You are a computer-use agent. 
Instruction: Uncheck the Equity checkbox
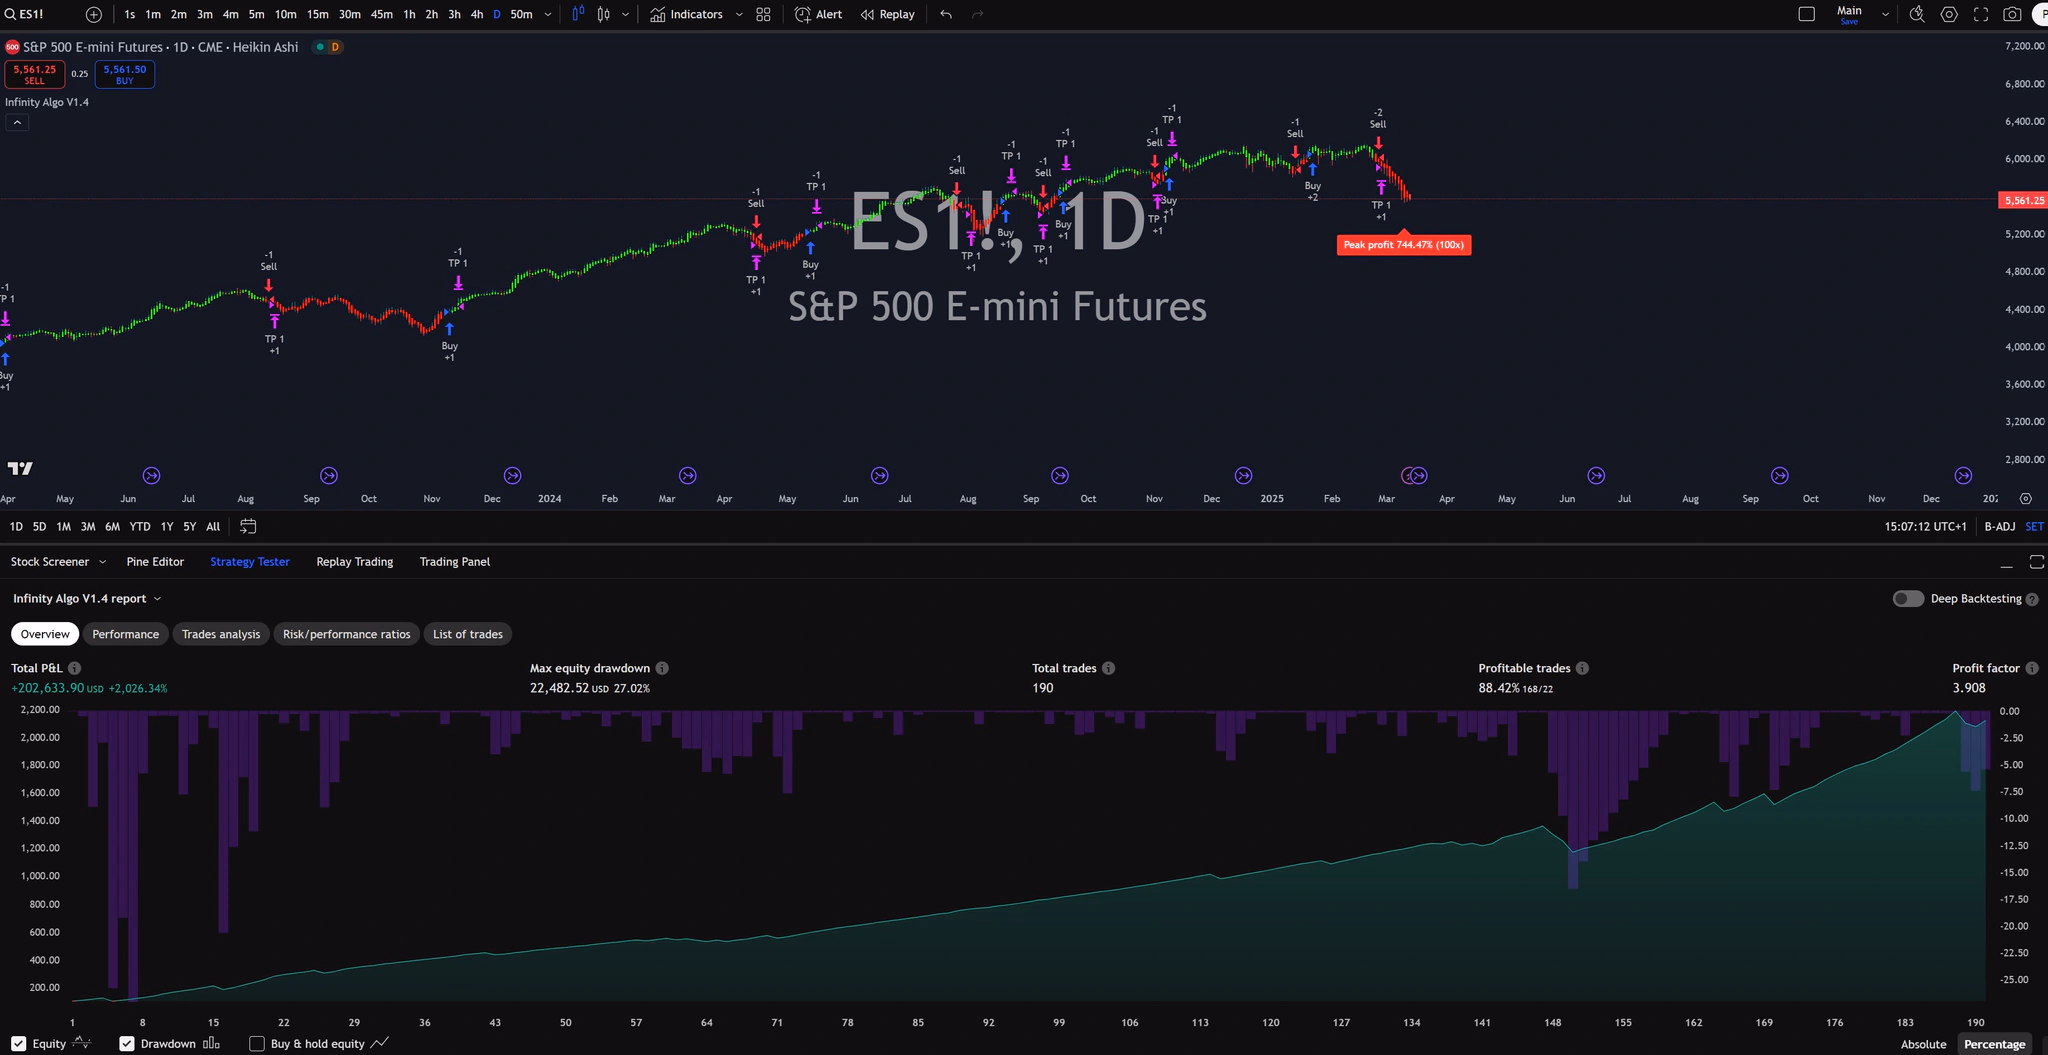[19, 1043]
